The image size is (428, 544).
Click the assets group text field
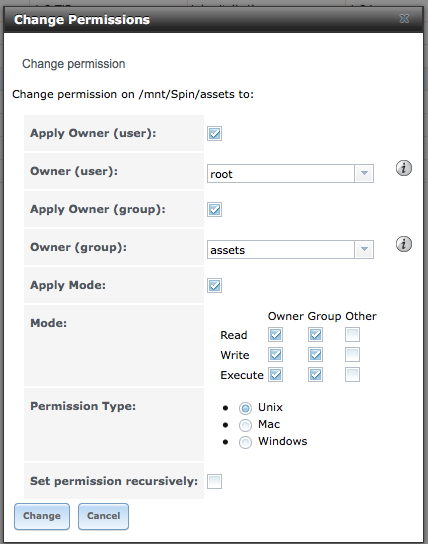click(281, 249)
